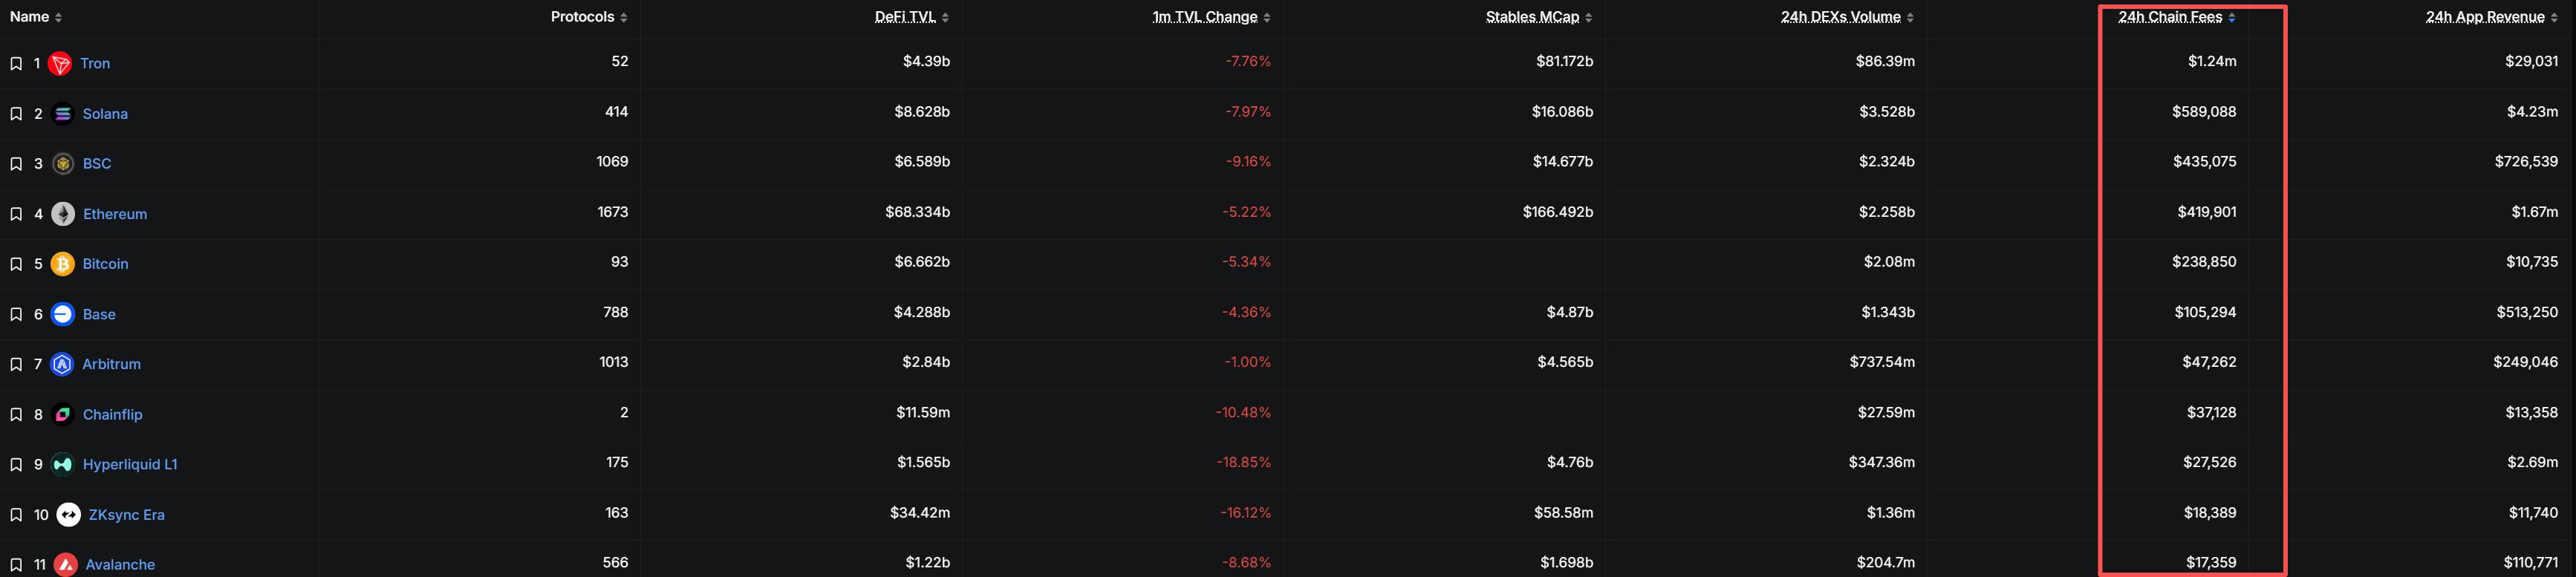Open the Hyperliquid L1 chain link
Image resolution: width=2576 pixels, height=577 pixels.
pyautogui.click(x=130, y=465)
